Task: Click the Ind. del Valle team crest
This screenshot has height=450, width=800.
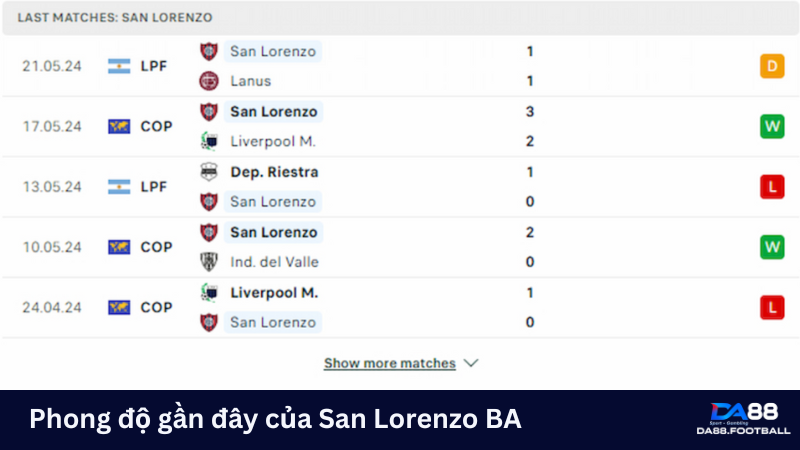Action: coord(209,262)
